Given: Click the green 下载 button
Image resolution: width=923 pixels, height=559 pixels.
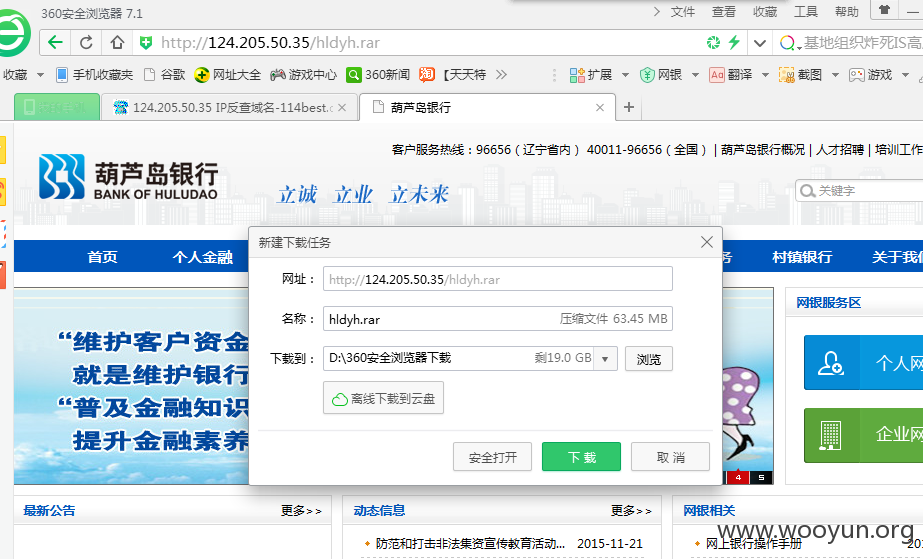Looking at the screenshot, I should 581,457.
